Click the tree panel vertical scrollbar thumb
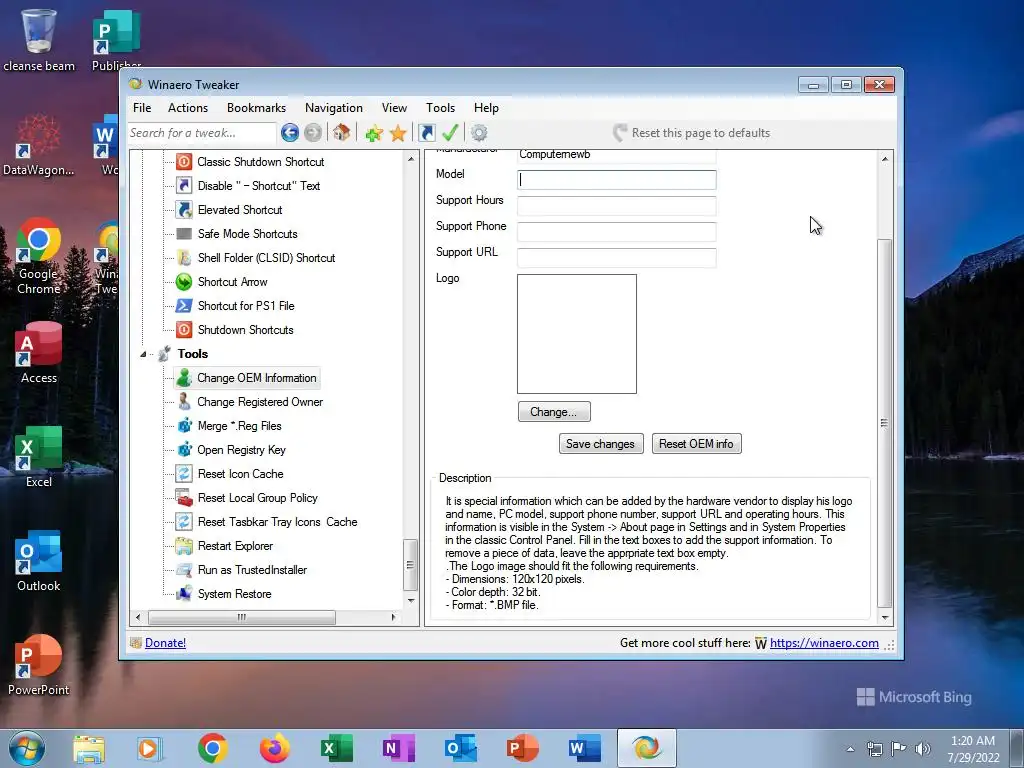This screenshot has height=768, width=1024. coord(410,564)
